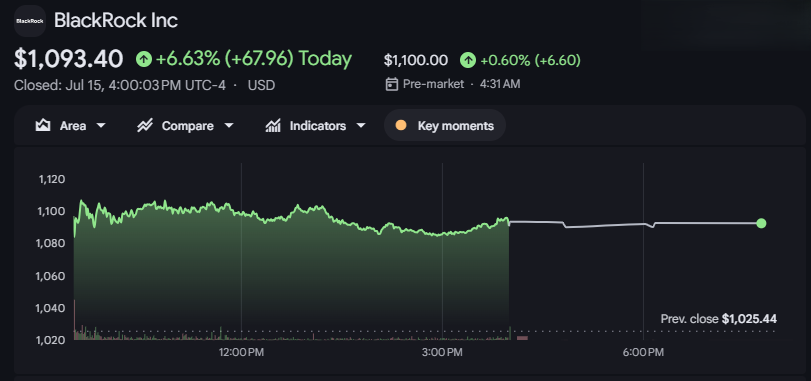Click the 12:00 PM time axis label
The image size is (811, 381).
[242, 353]
